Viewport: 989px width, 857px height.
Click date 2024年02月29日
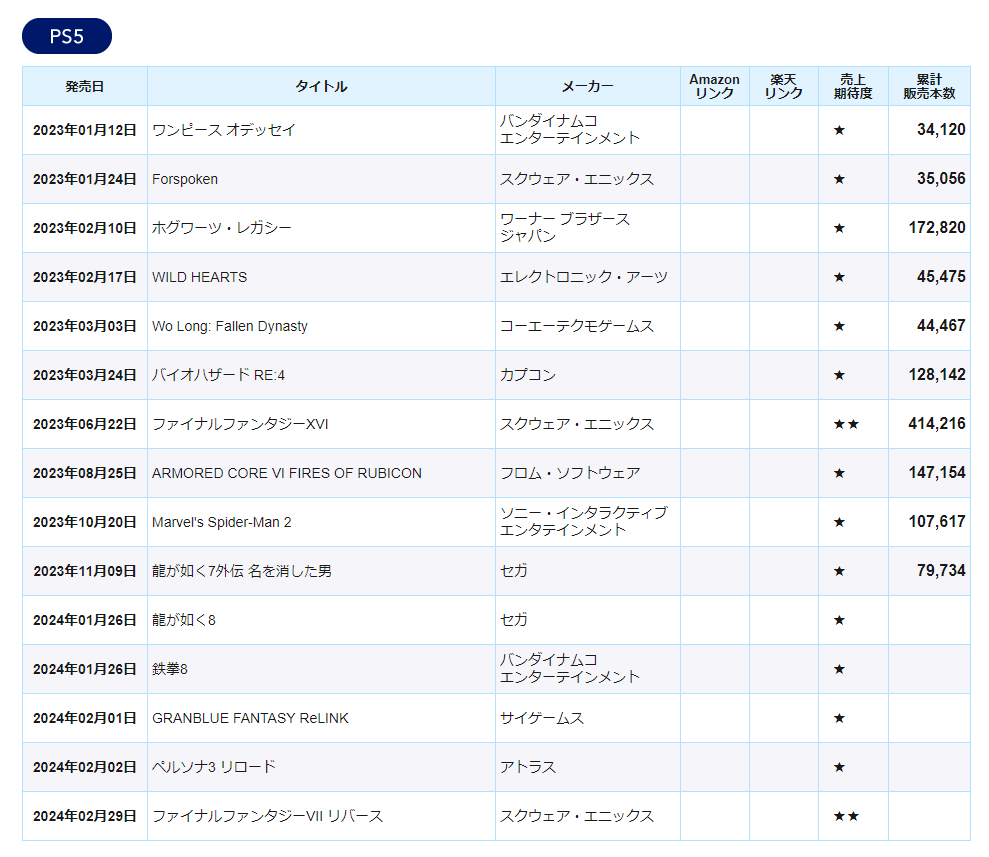(x=85, y=816)
